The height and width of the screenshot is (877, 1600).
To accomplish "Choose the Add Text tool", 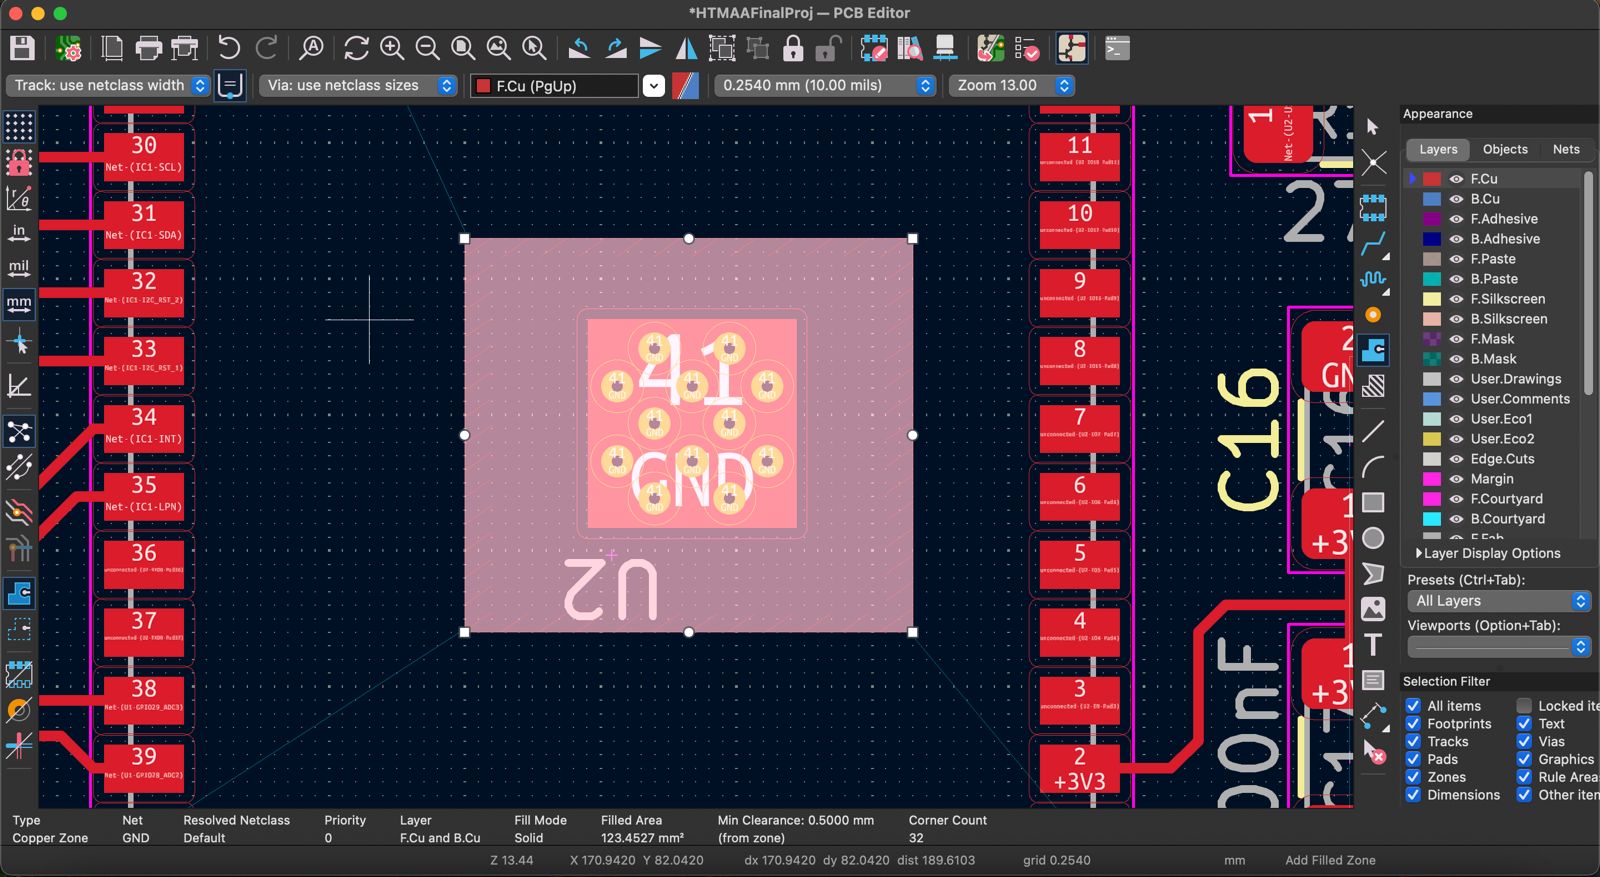I will pos(1373,645).
